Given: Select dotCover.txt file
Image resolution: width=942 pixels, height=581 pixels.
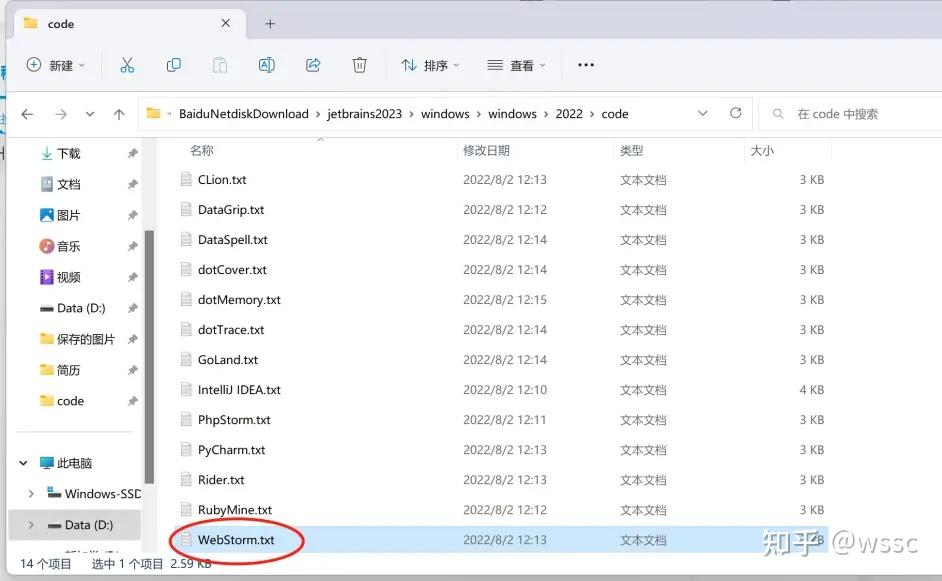Looking at the screenshot, I should pyautogui.click(x=232, y=269).
